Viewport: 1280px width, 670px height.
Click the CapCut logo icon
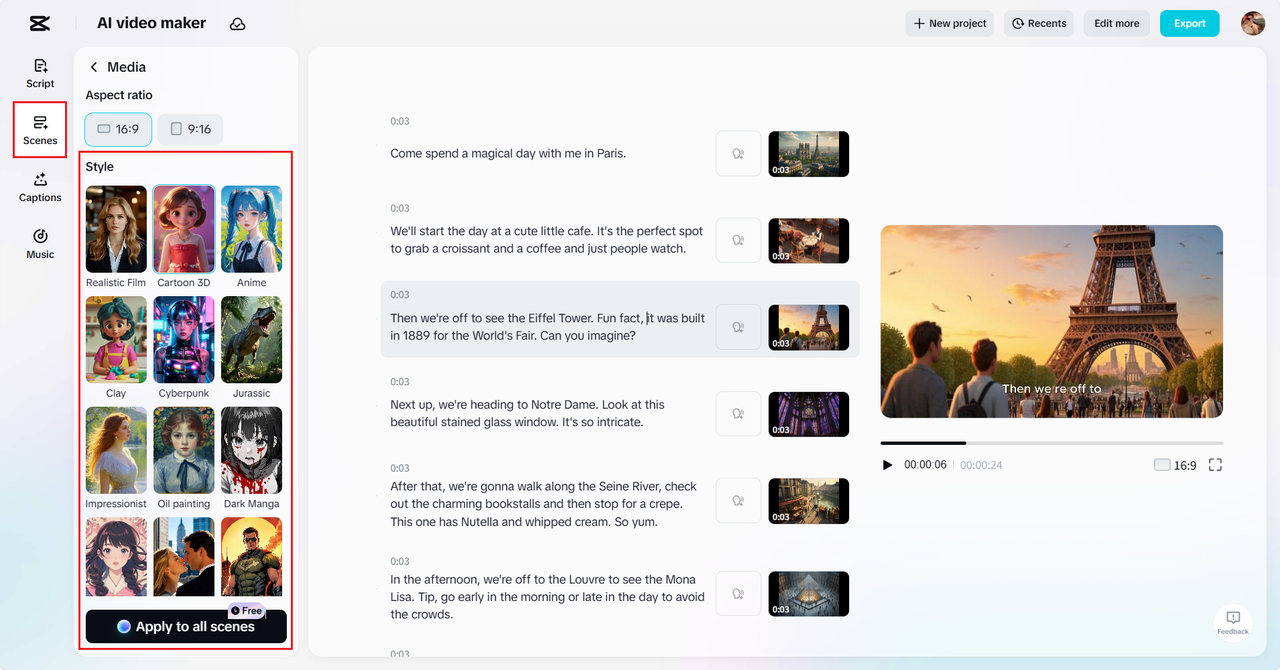[x=40, y=23]
